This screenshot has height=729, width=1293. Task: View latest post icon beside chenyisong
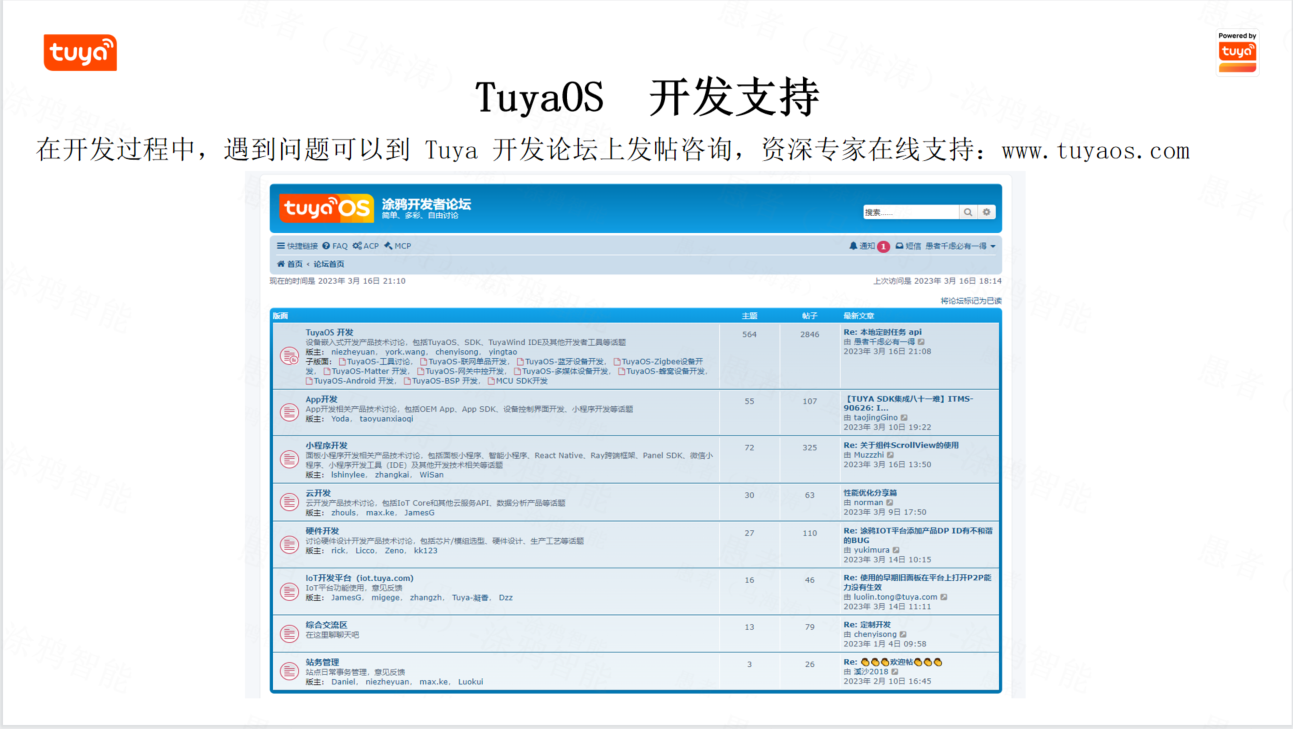coord(902,635)
